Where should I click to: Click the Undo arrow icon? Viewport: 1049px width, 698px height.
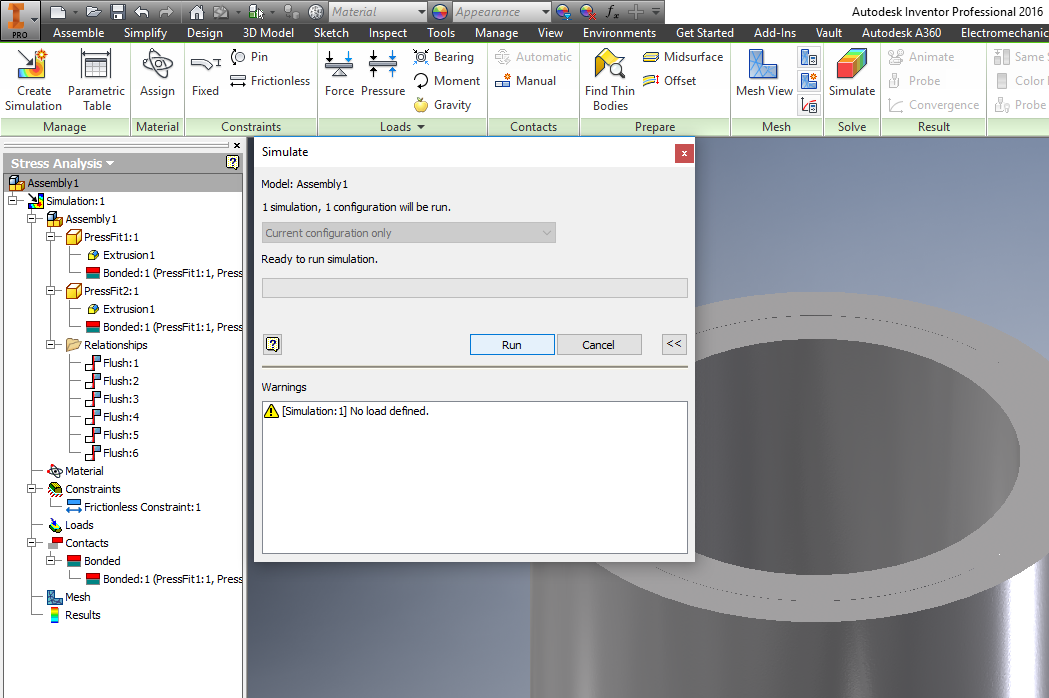(x=141, y=12)
